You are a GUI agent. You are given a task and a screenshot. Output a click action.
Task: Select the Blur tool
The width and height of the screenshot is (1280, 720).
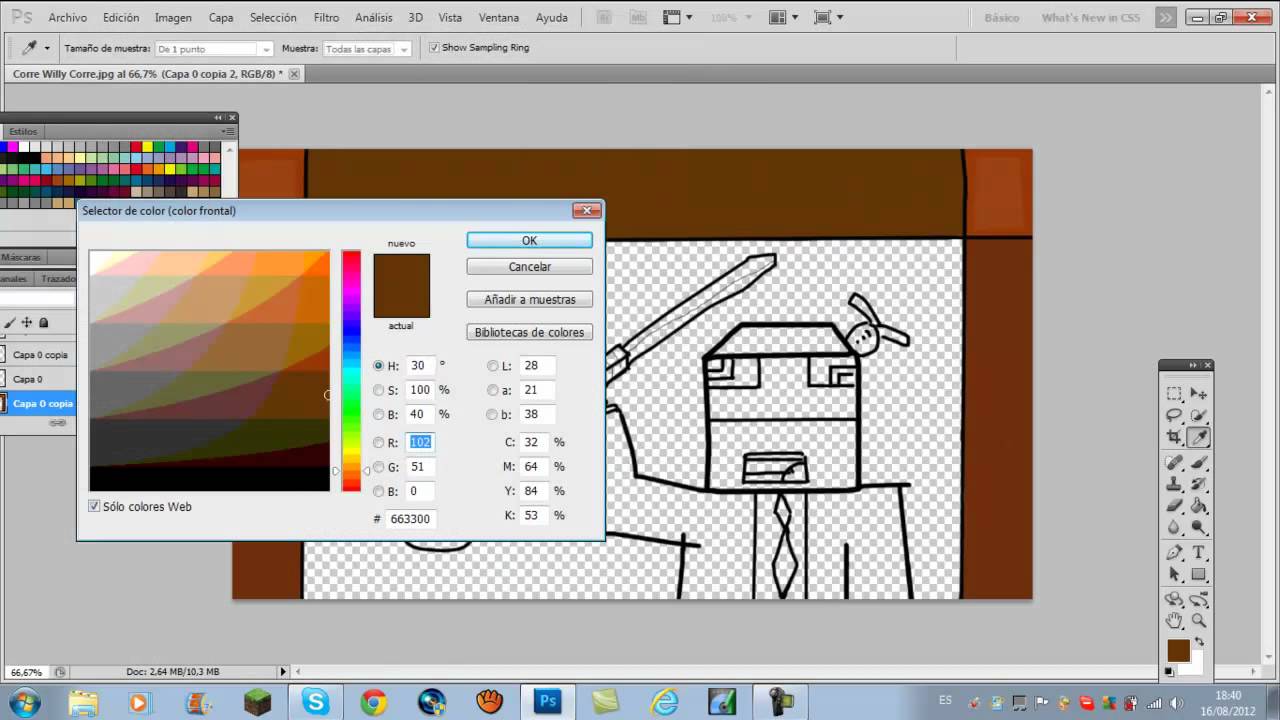pyautogui.click(x=1175, y=527)
